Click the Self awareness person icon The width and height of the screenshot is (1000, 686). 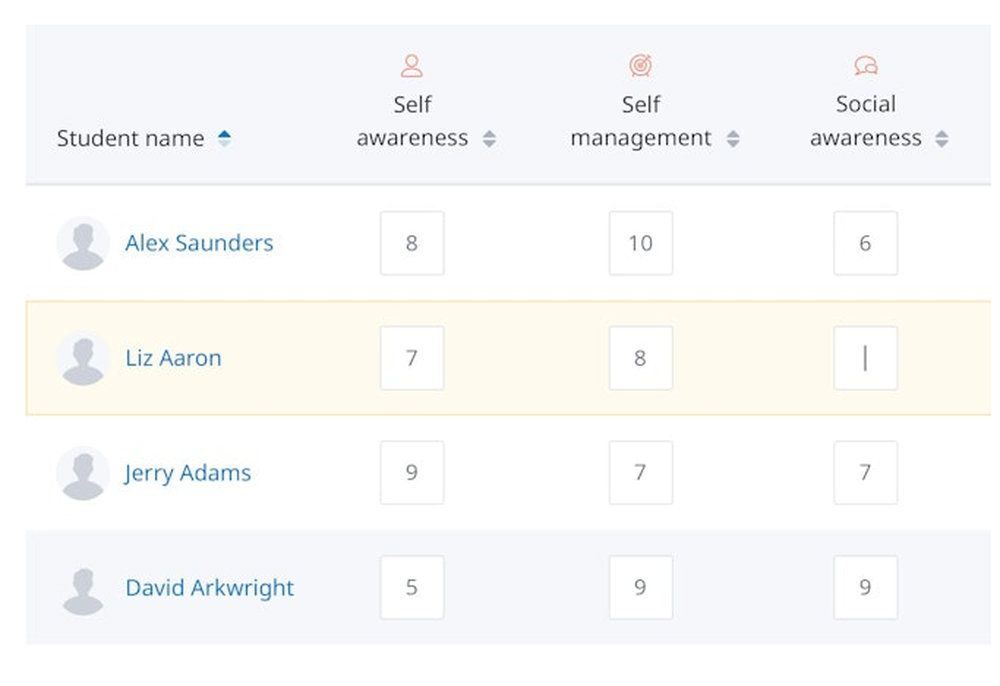pos(411,66)
